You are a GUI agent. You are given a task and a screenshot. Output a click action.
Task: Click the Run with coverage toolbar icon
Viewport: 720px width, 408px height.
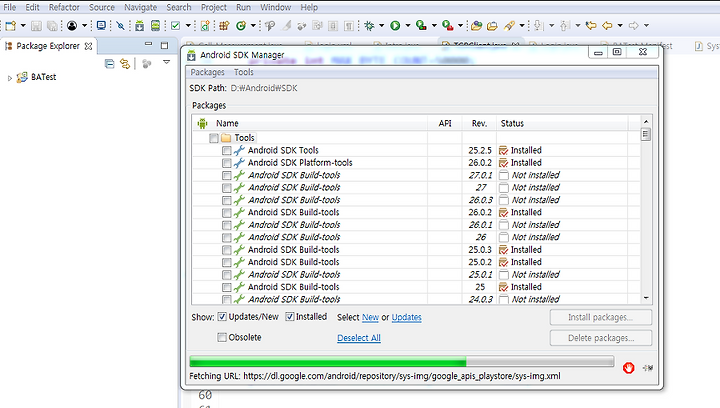click(421, 26)
